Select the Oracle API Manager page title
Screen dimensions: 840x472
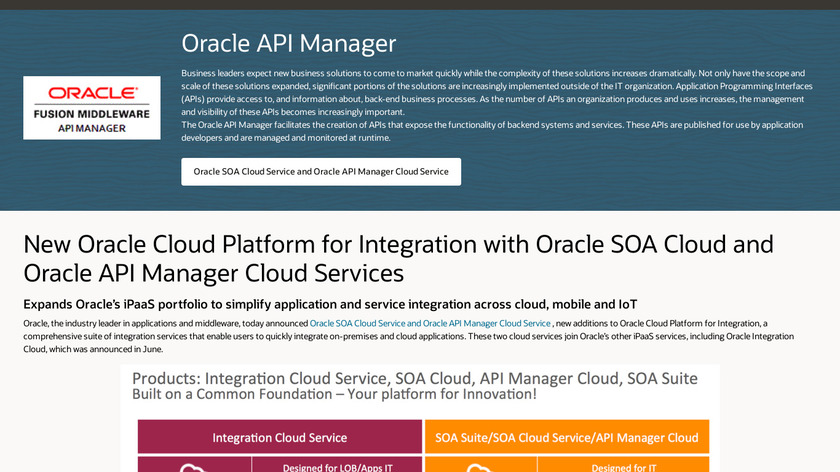tap(289, 44)
